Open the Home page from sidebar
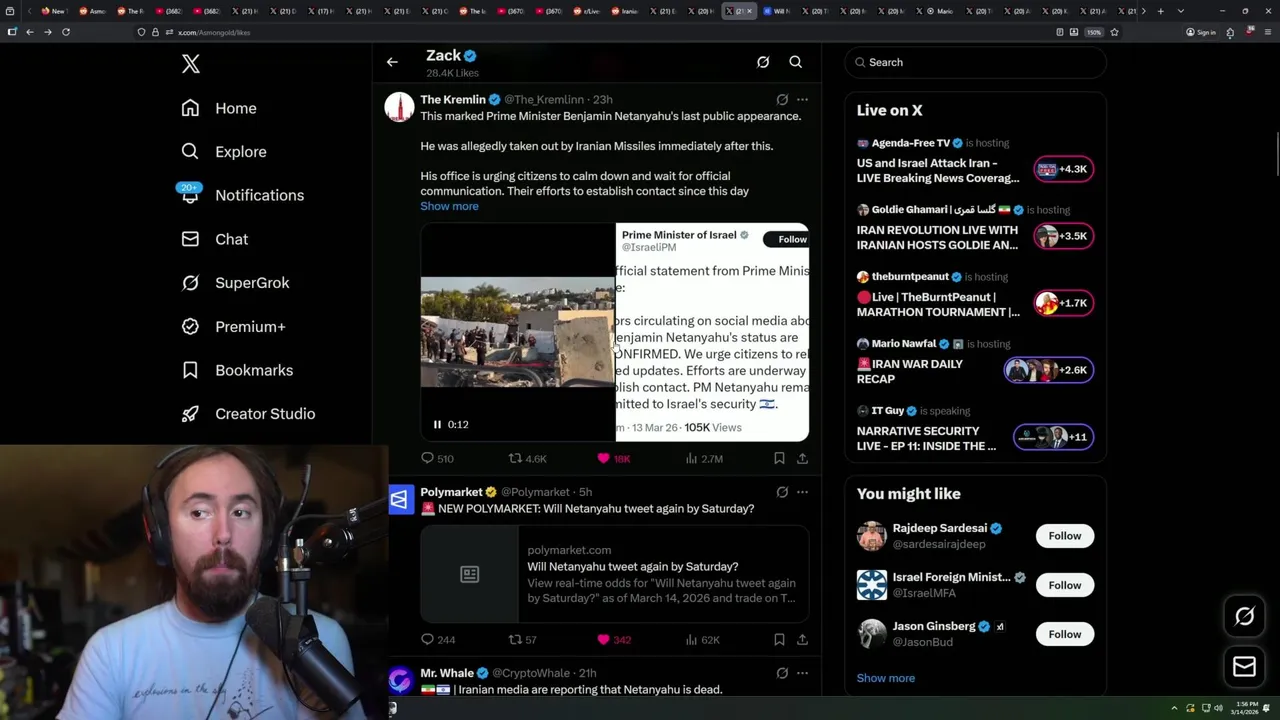 coord(218,108)
